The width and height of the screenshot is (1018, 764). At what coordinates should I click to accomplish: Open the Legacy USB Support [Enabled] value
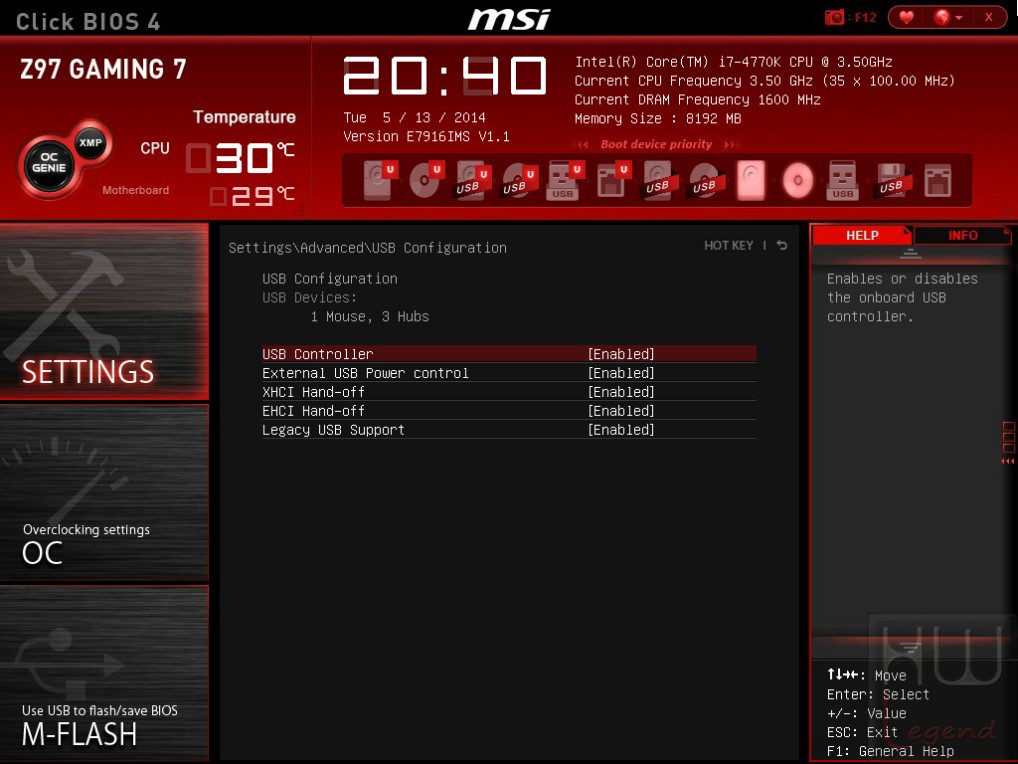(x=621, y=430)
